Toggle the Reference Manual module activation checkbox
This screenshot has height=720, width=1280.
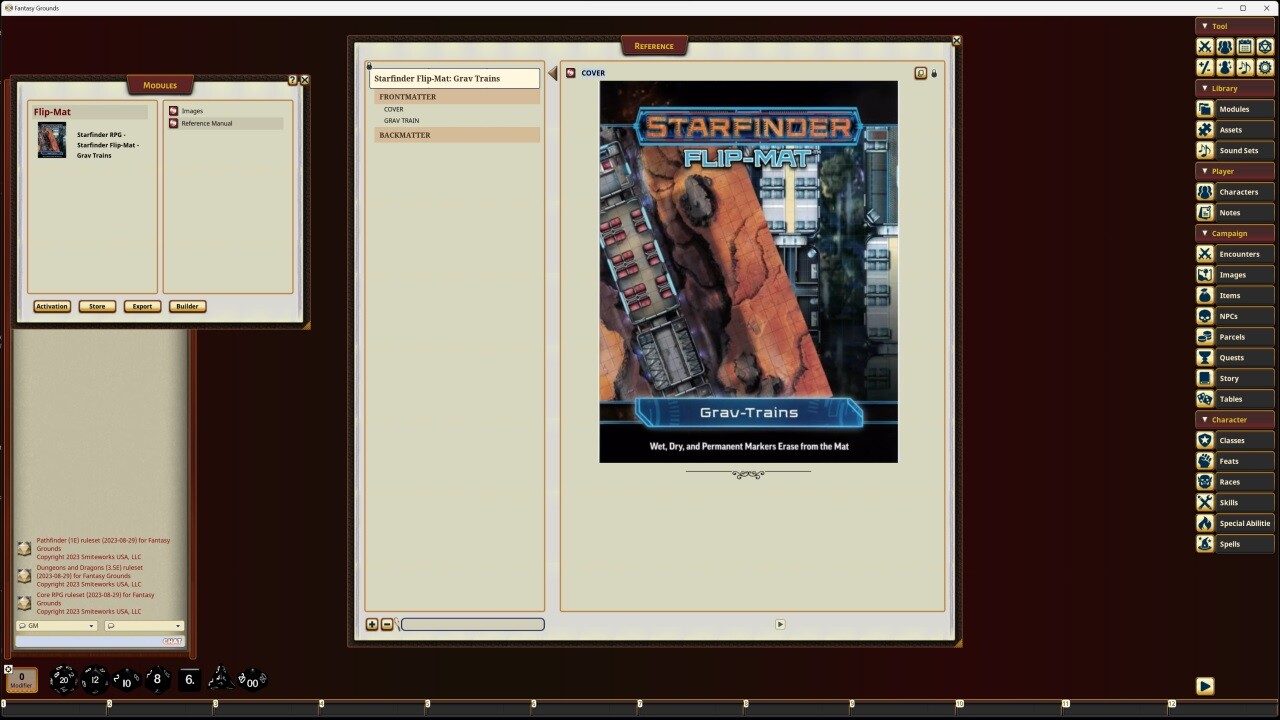[173, 123]
